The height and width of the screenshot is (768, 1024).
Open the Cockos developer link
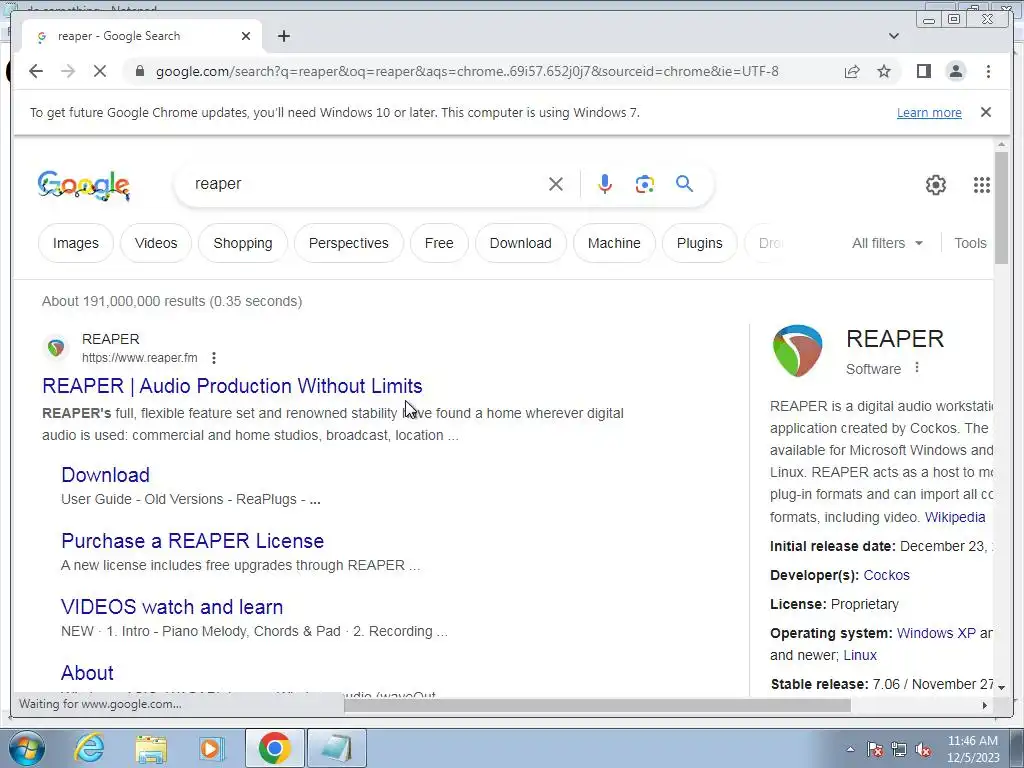pos(886,575)
